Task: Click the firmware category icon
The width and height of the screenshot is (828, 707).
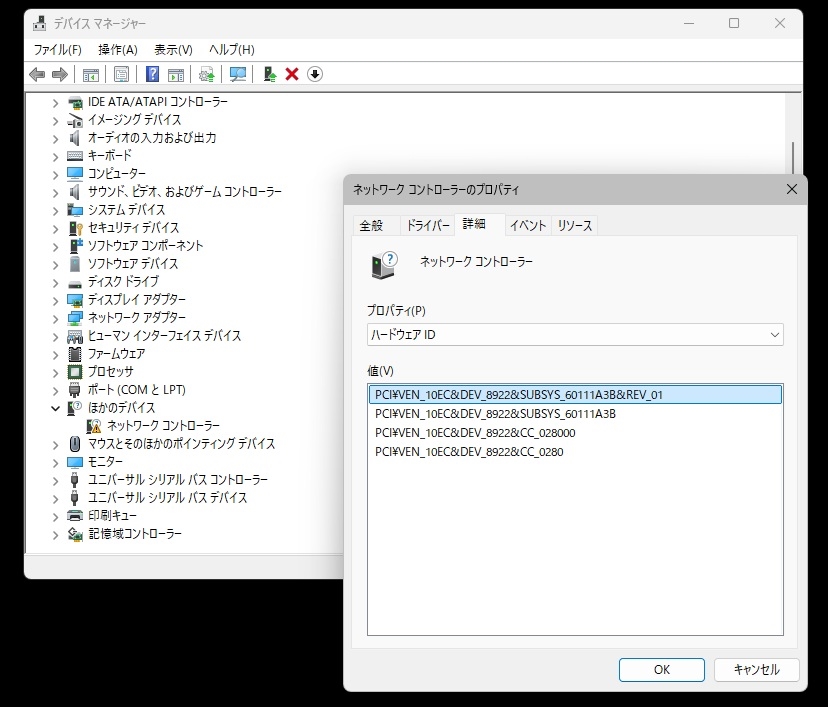Action: click(x=75, y=354)
